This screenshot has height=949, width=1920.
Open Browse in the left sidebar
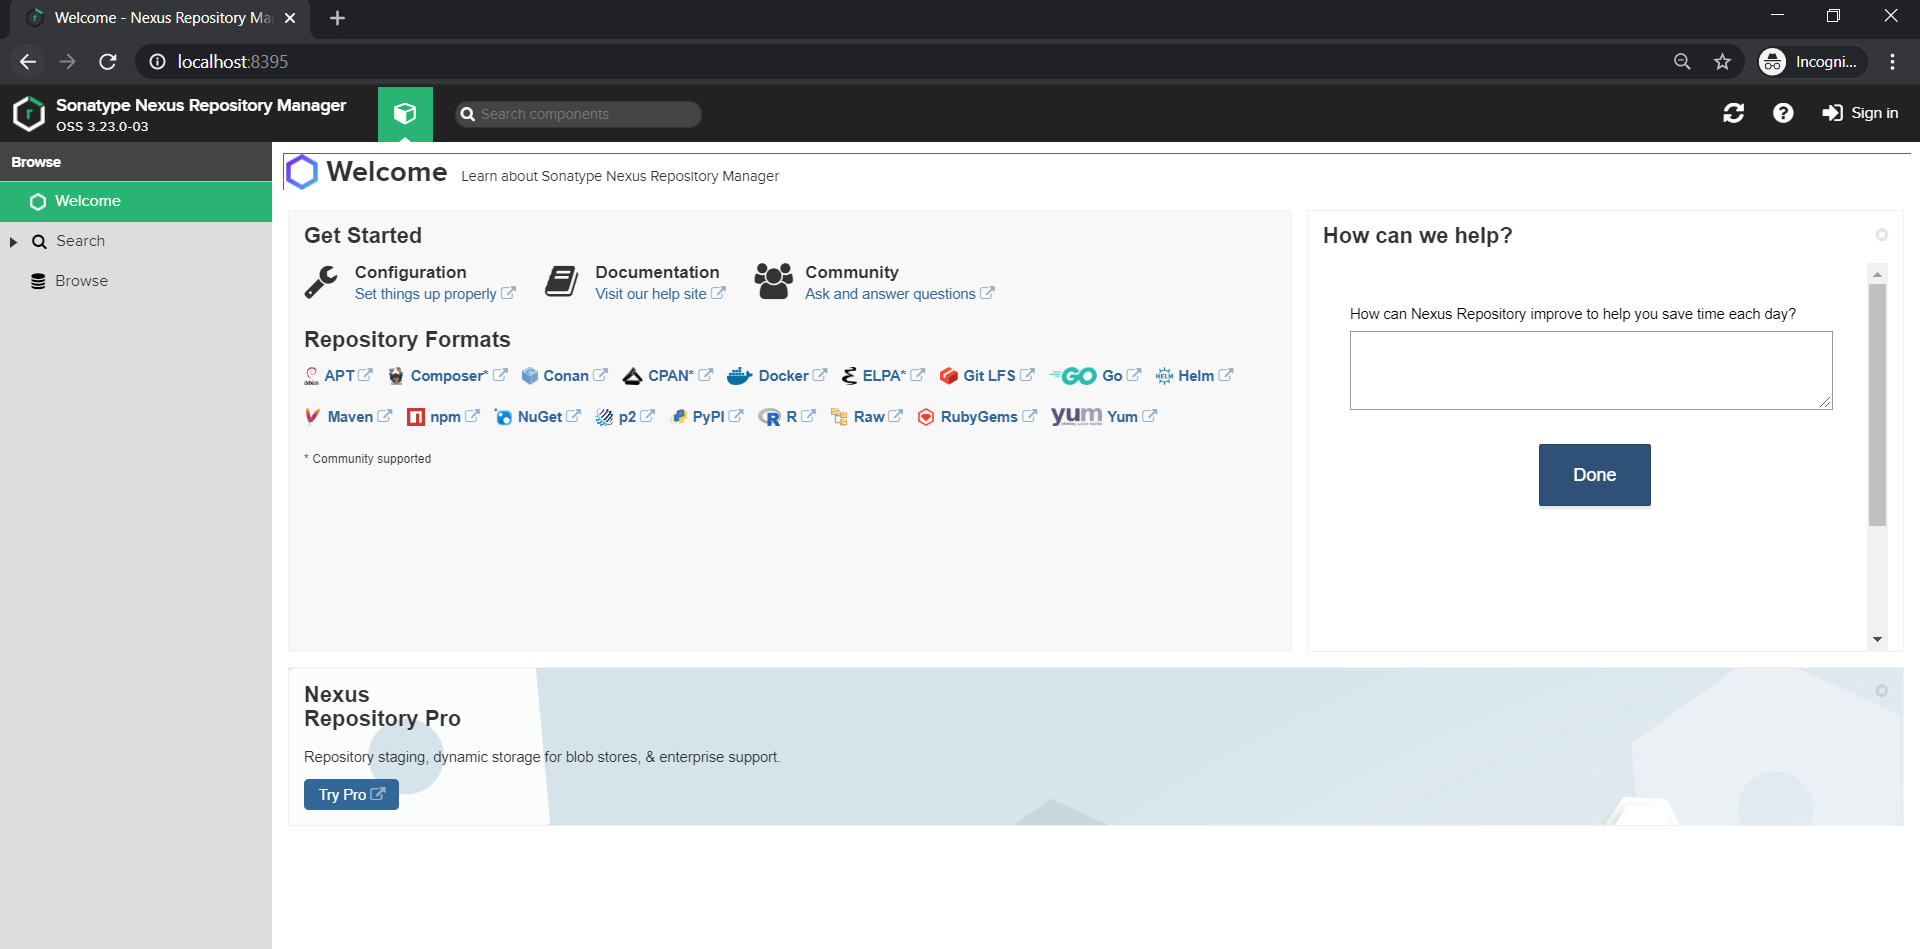(x=81, y=281)
